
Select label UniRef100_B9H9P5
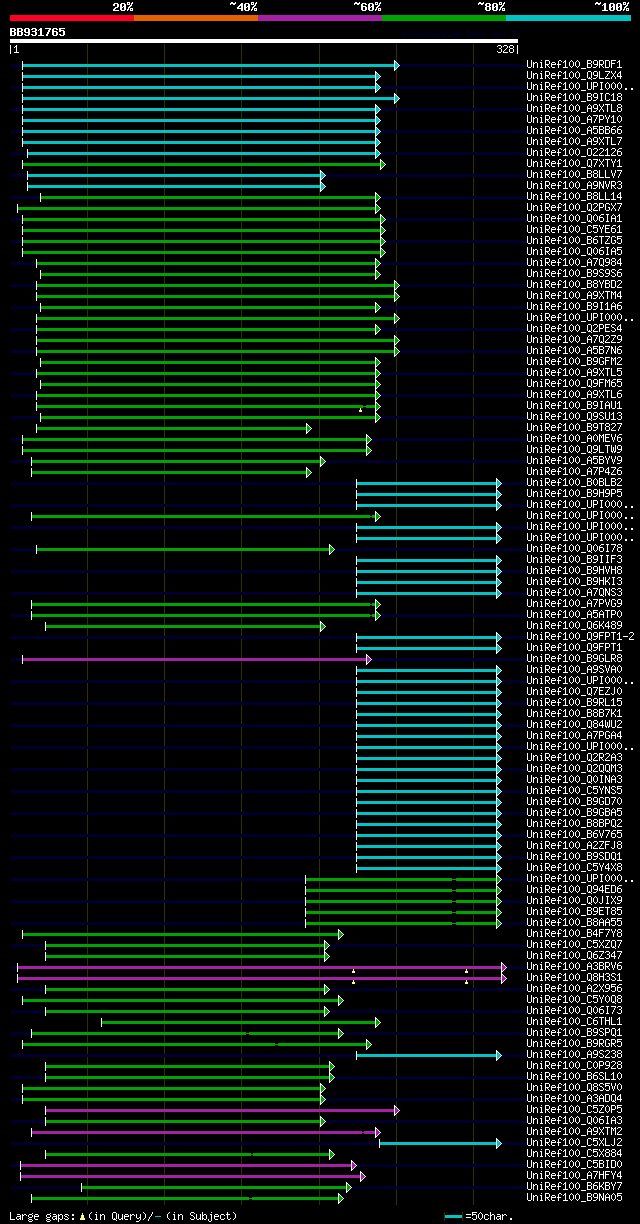(574, 494)
